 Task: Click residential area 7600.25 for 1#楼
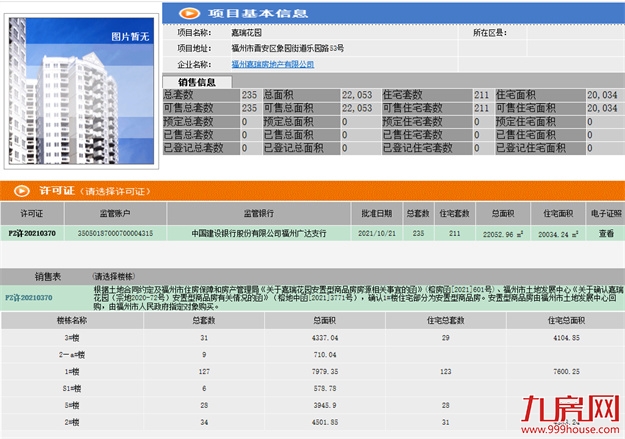tap(566, 371)
